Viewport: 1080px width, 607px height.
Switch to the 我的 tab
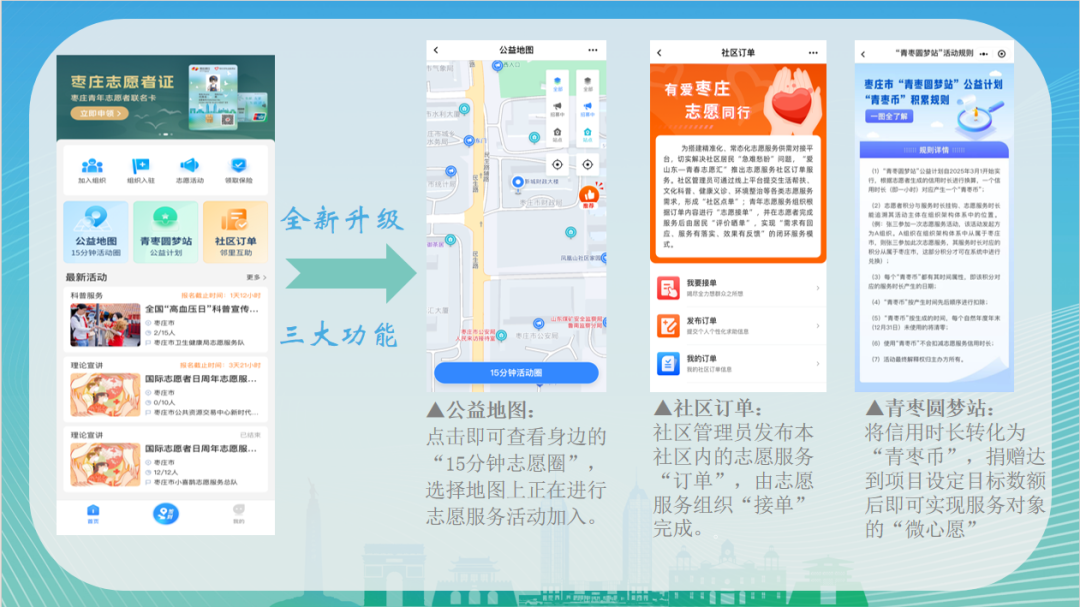[238, 514]
